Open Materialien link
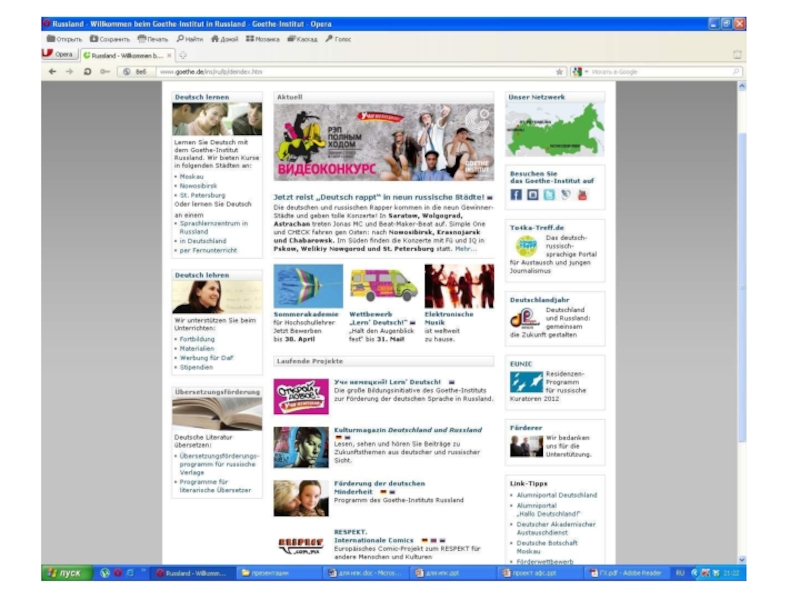 pyautogui.click(x=197, y=348)
